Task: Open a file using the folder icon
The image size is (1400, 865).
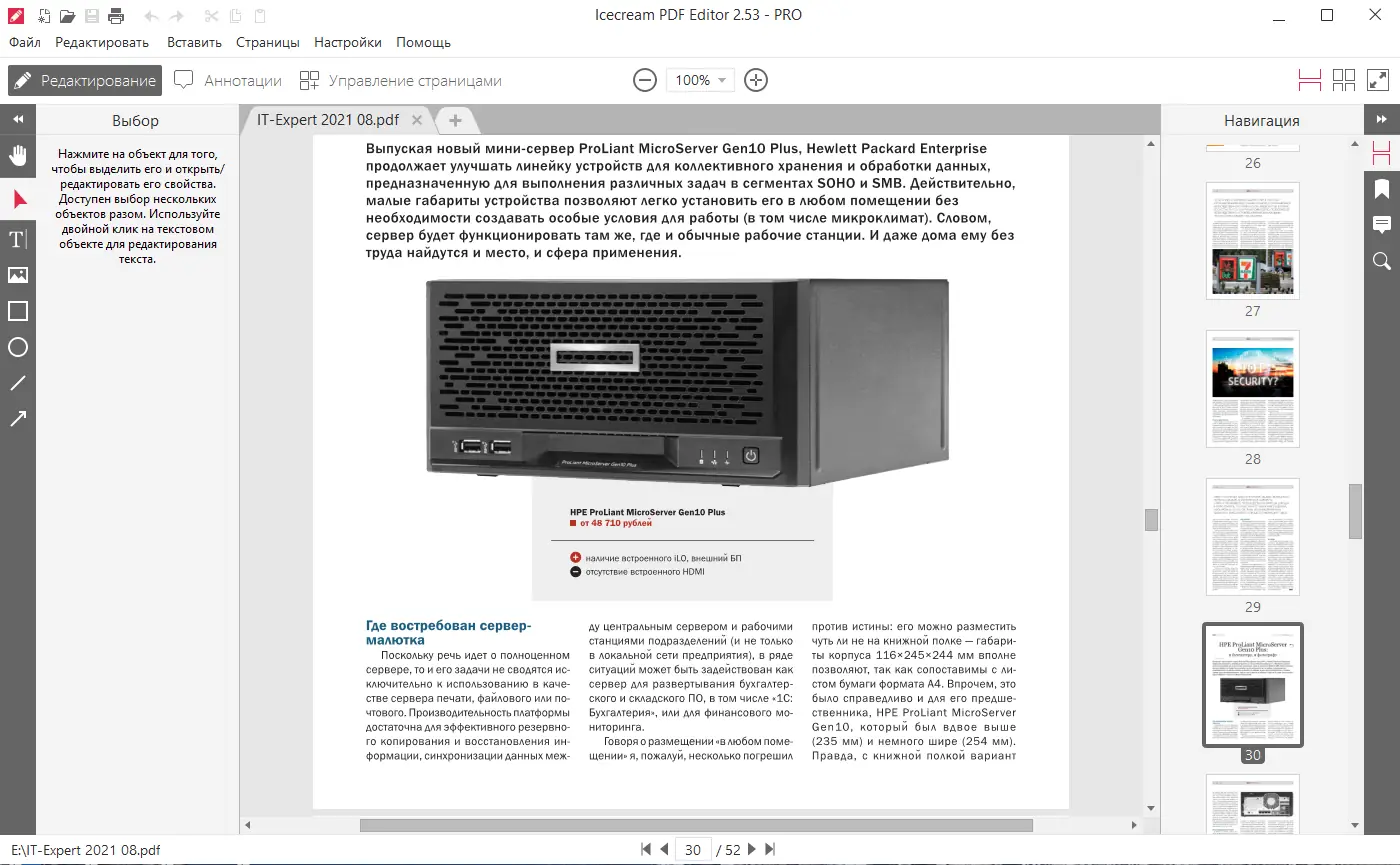Action: point(67,15)
